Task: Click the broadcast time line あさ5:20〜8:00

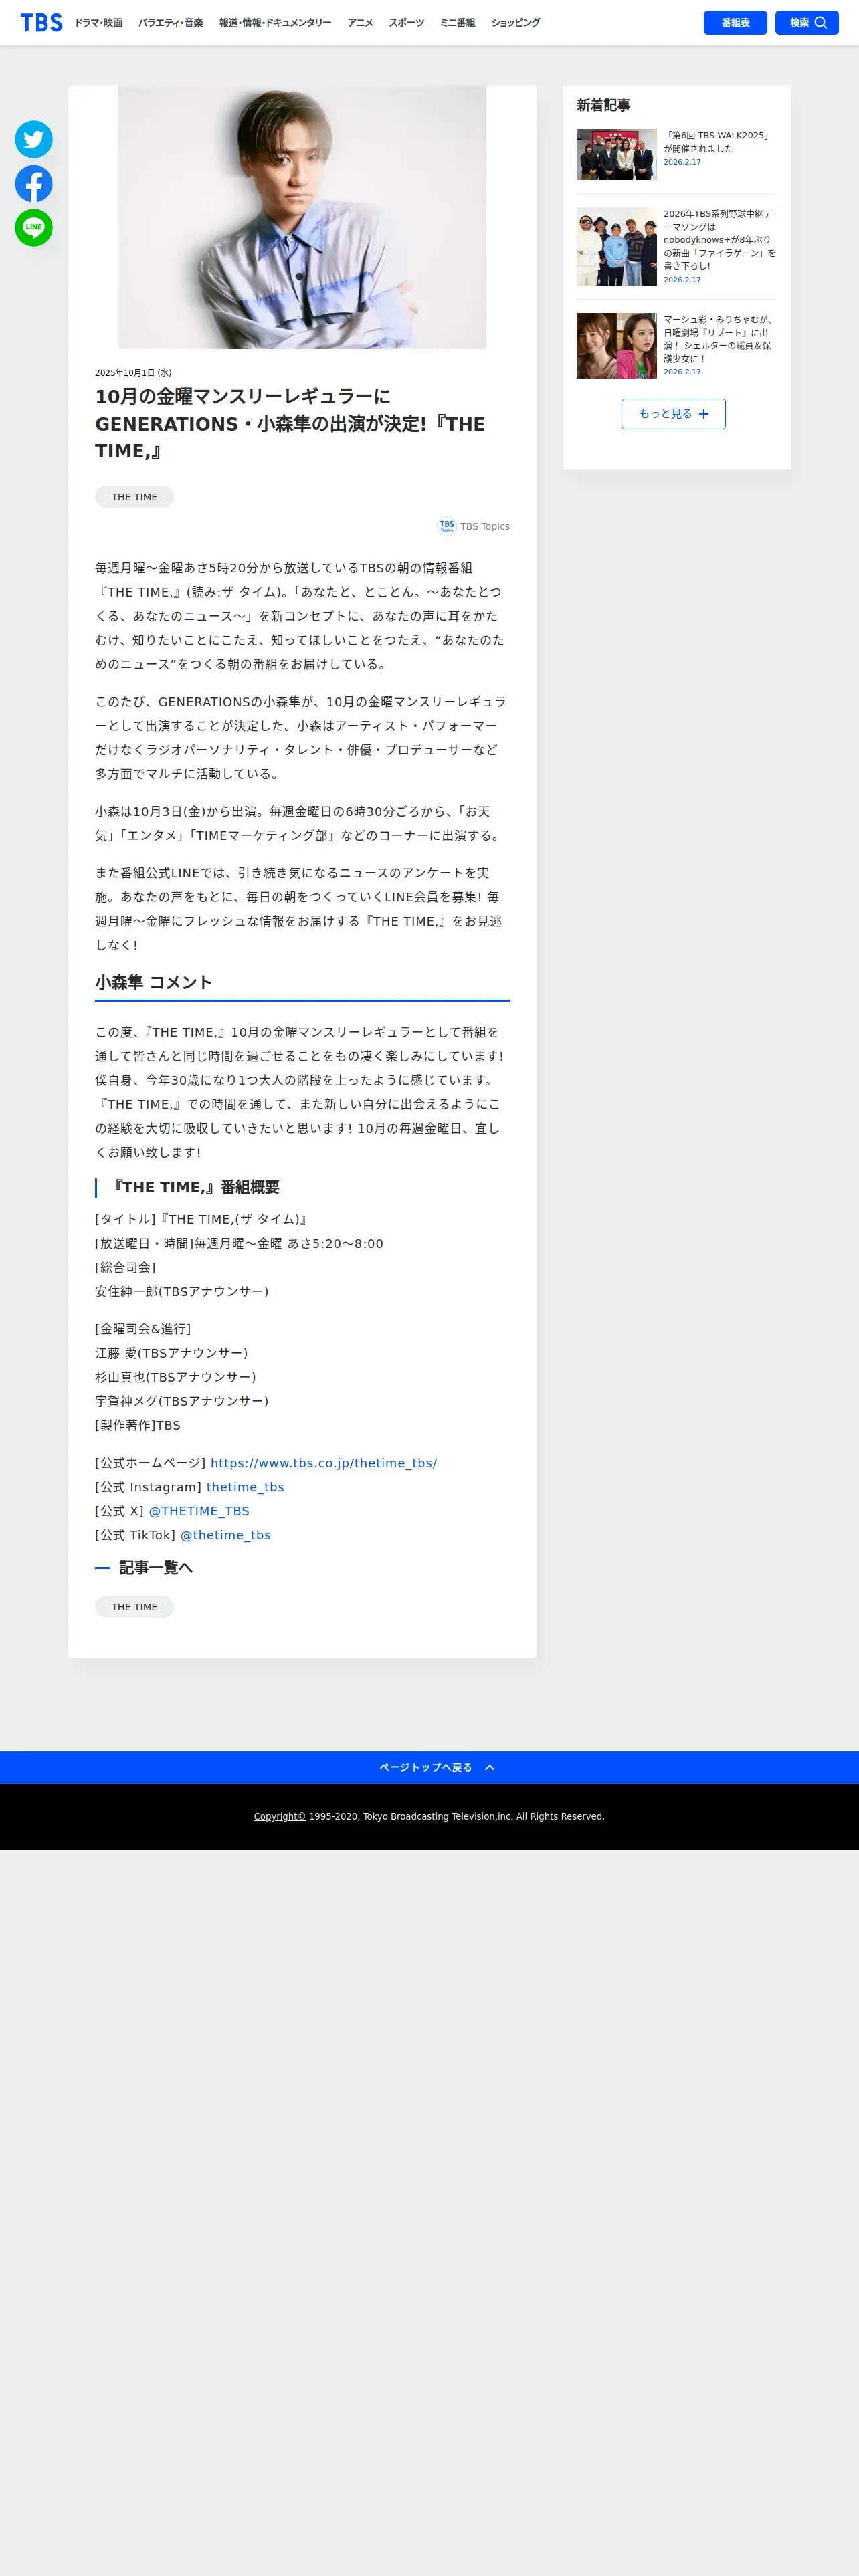Action: point(239,1243)
